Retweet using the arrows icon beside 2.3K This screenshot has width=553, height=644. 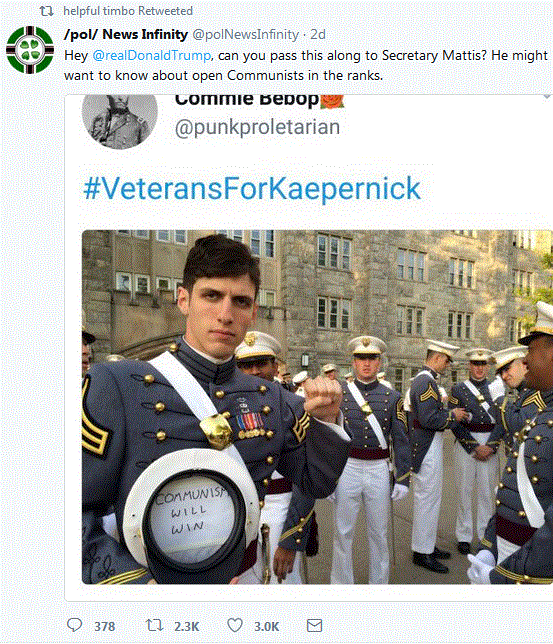click(x=155, y=625)
